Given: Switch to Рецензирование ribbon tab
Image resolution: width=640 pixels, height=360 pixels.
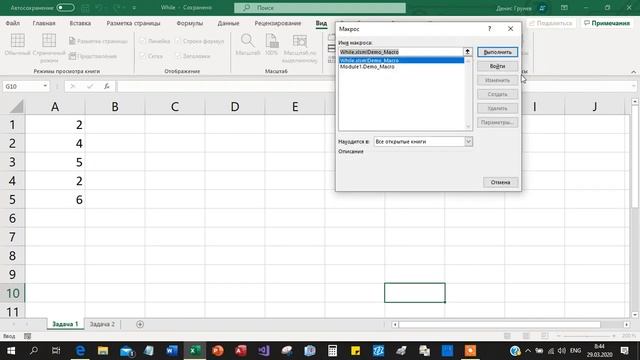Looking at the screenshot, I should 278,23.
